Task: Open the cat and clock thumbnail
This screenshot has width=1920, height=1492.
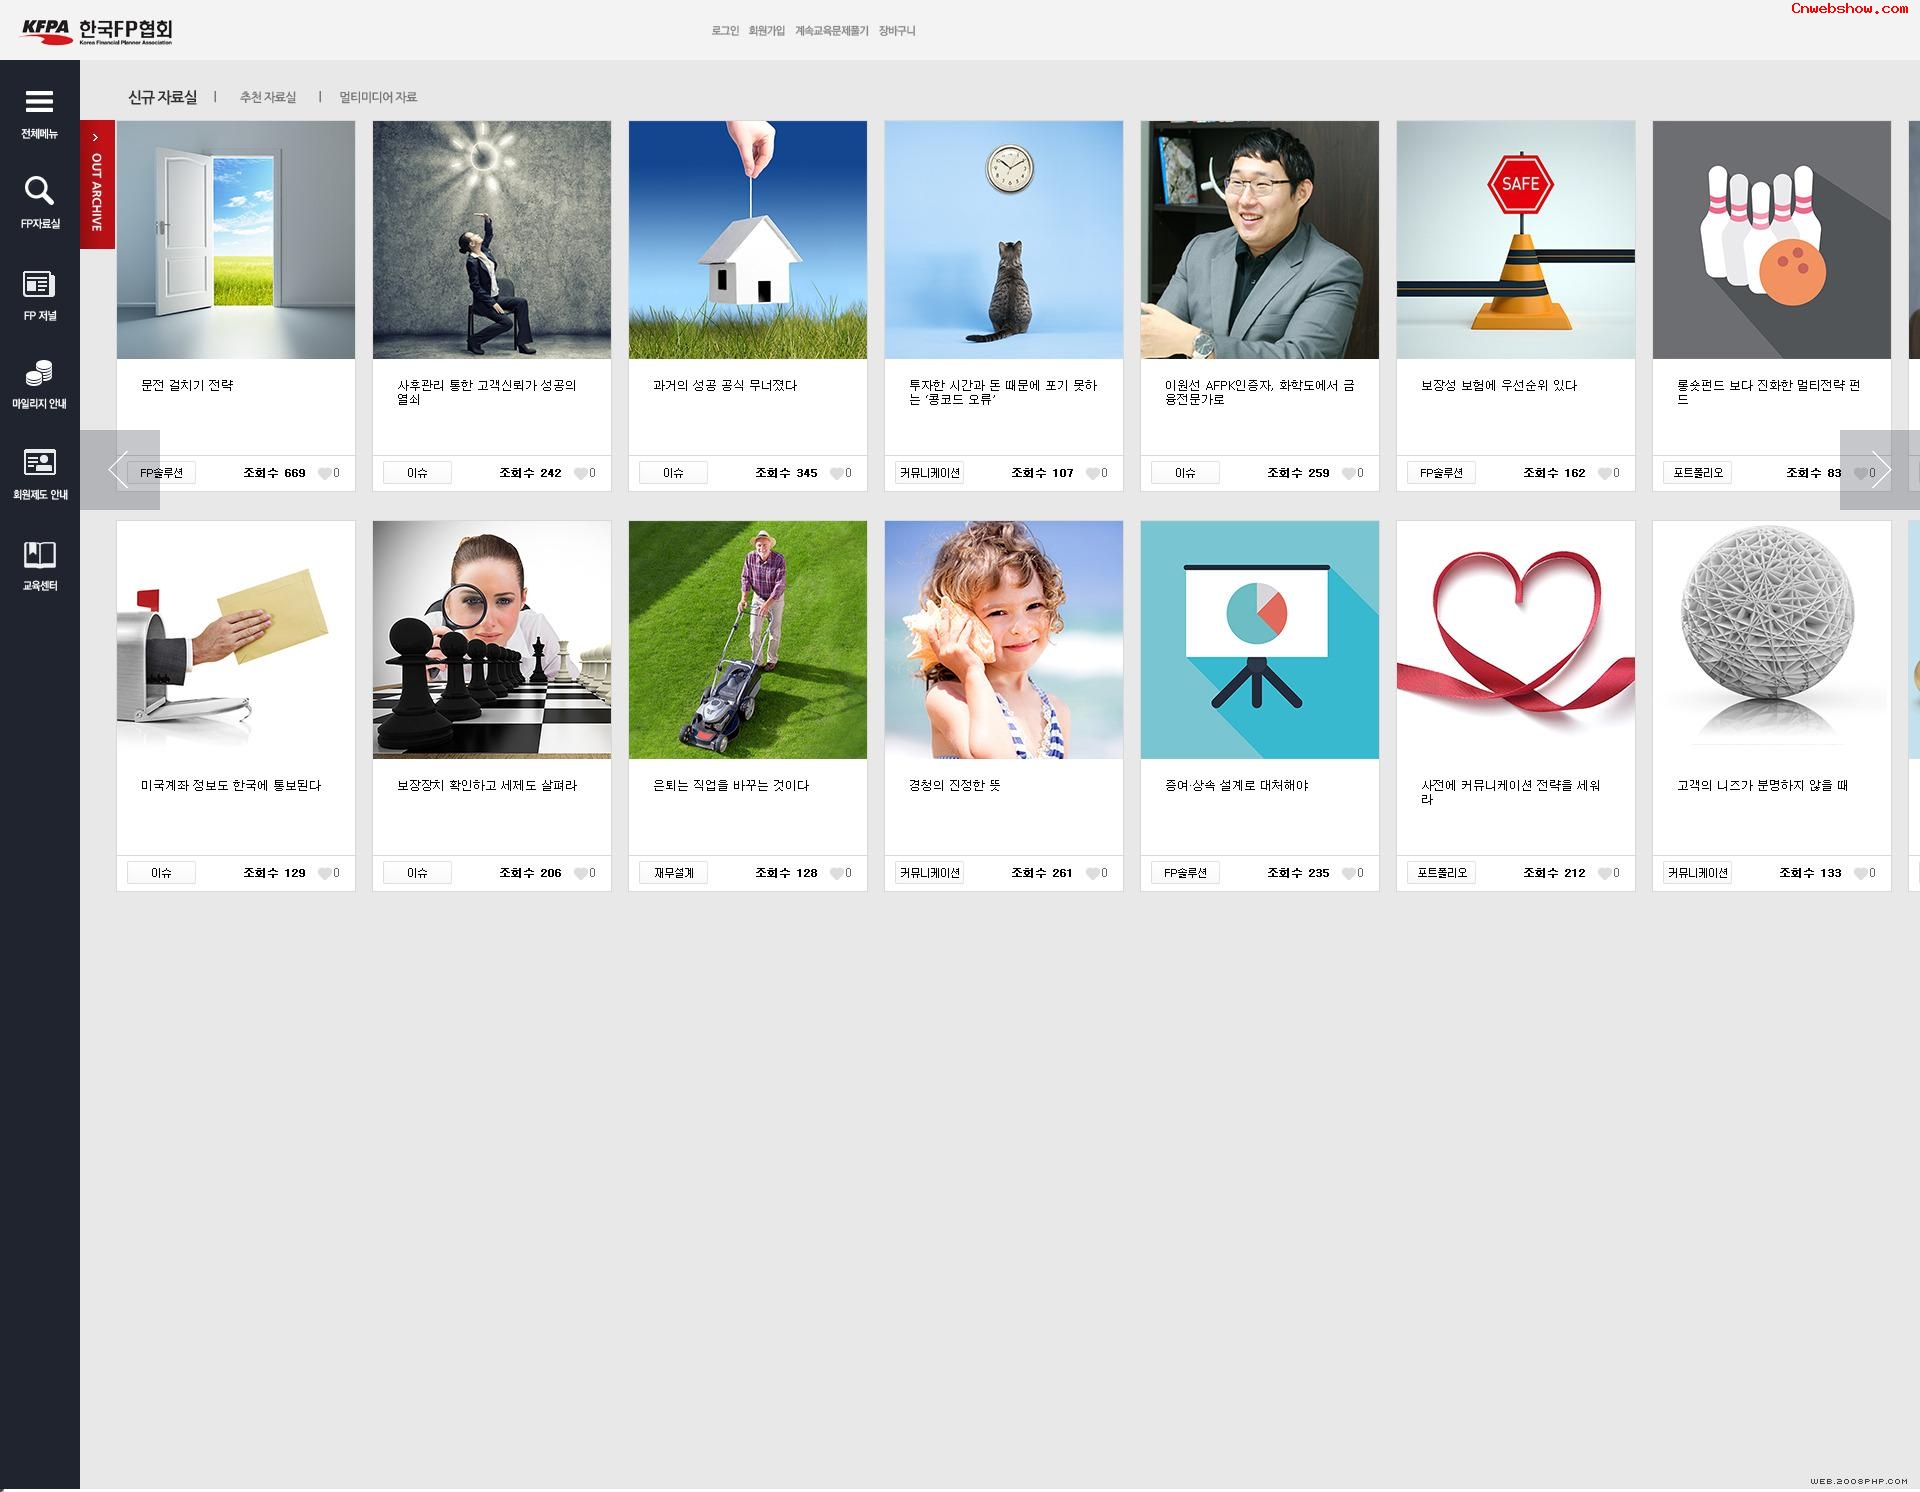Action: click(1004, 240)
